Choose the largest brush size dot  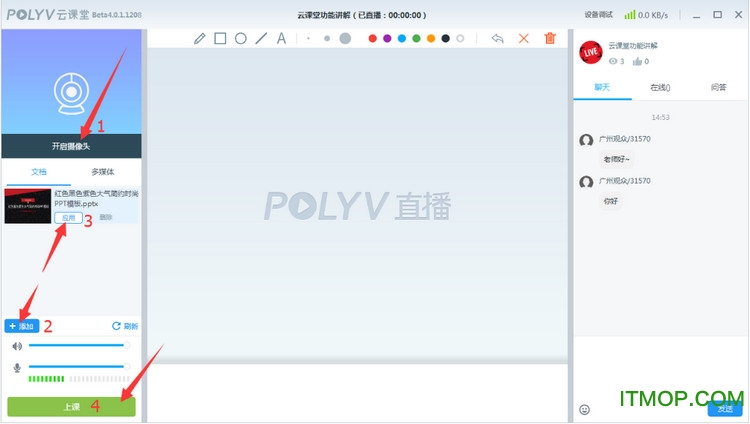(345, 38)
